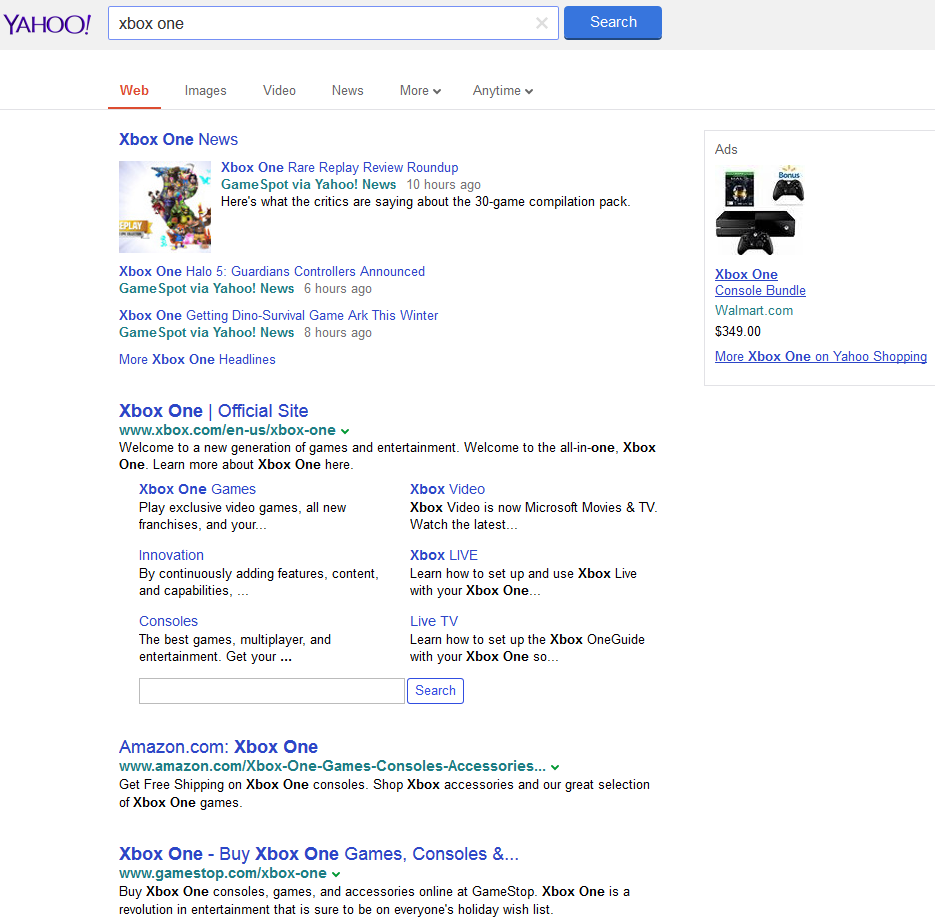The image size is (935, 924).
Task: Clear the search box with the X icon
Action: (x=542, y=23)
